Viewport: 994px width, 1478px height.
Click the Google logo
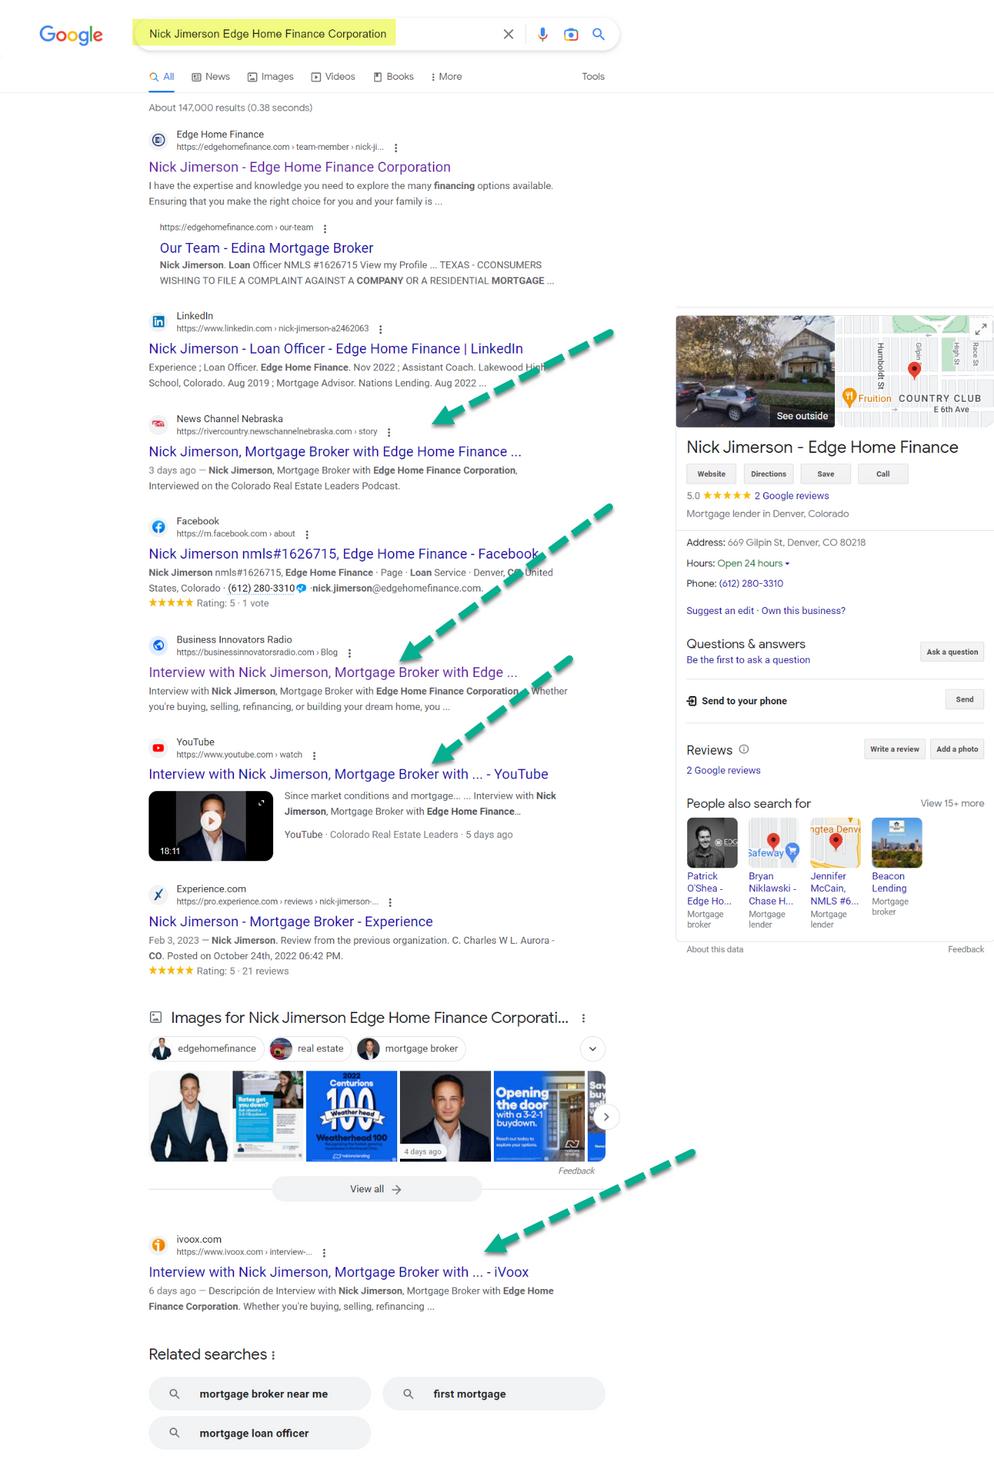point(71,35)
